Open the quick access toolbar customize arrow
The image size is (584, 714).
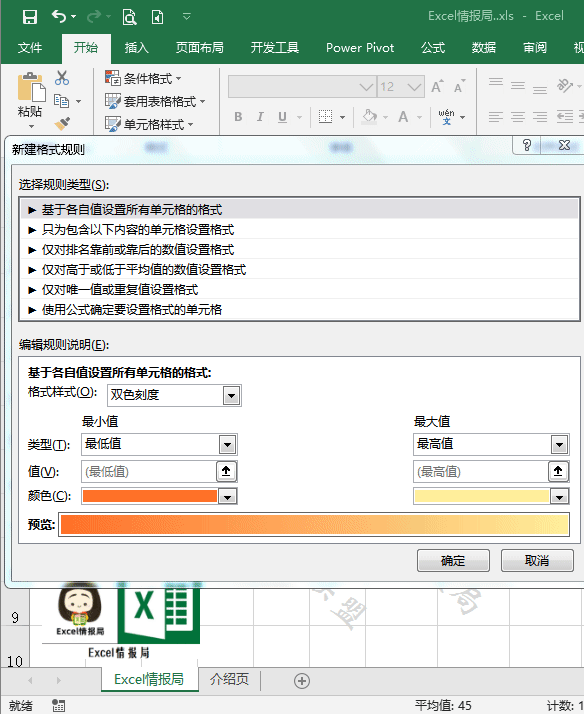(x=186, y=17)
